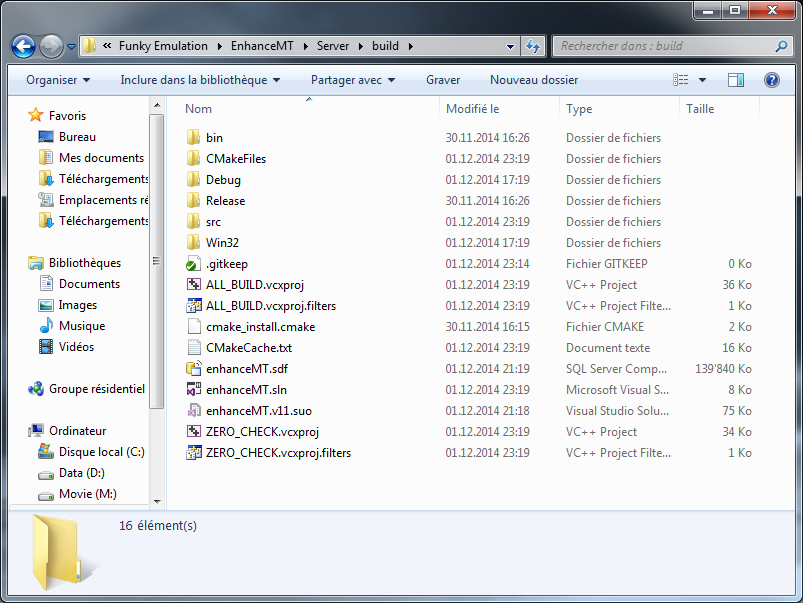Sort by the Nom column header
Image resolution: width=803 pixels, height=603 pixels.
coord(198,109)
